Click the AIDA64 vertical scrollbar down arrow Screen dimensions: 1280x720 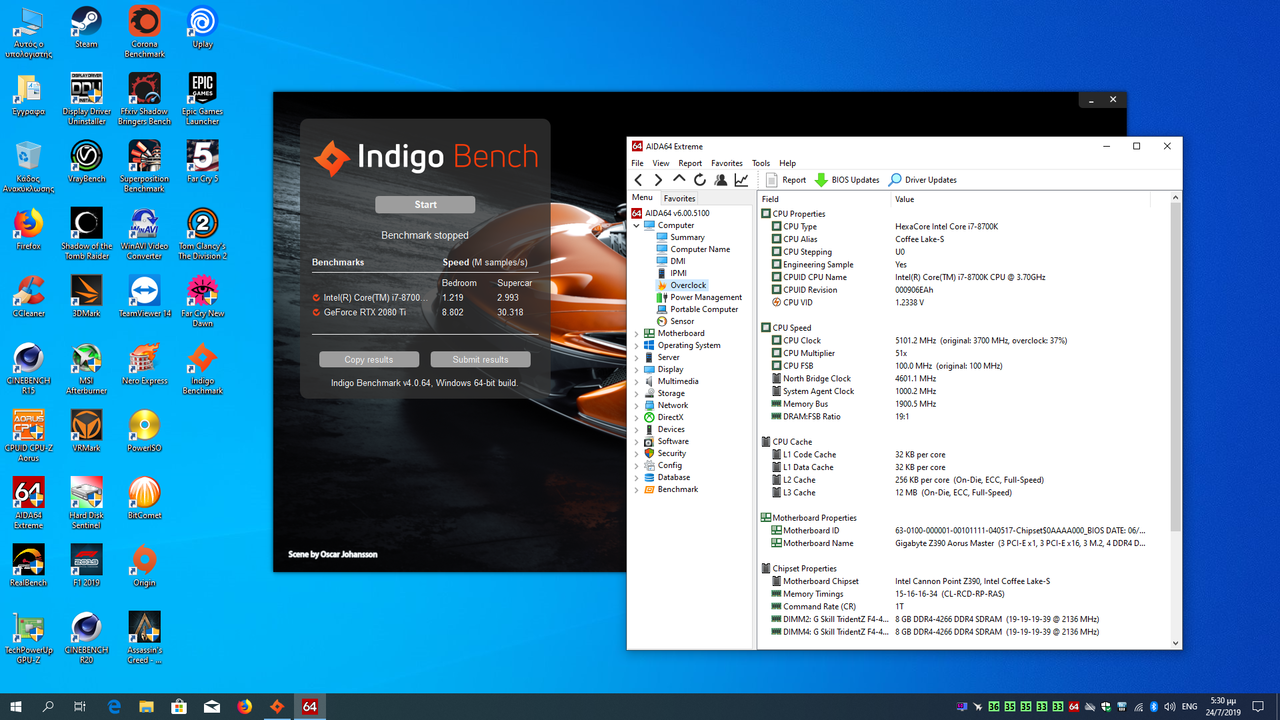(1175, 643)
